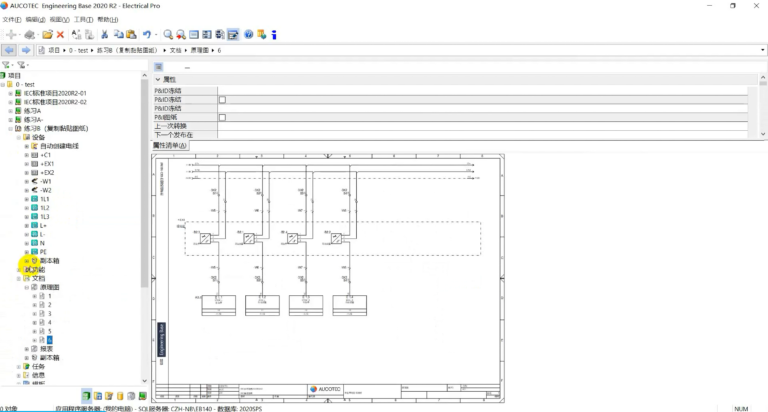Select the 任务 tree item
768x412 pixels.
pyautogui.click(x=38, y=366)
